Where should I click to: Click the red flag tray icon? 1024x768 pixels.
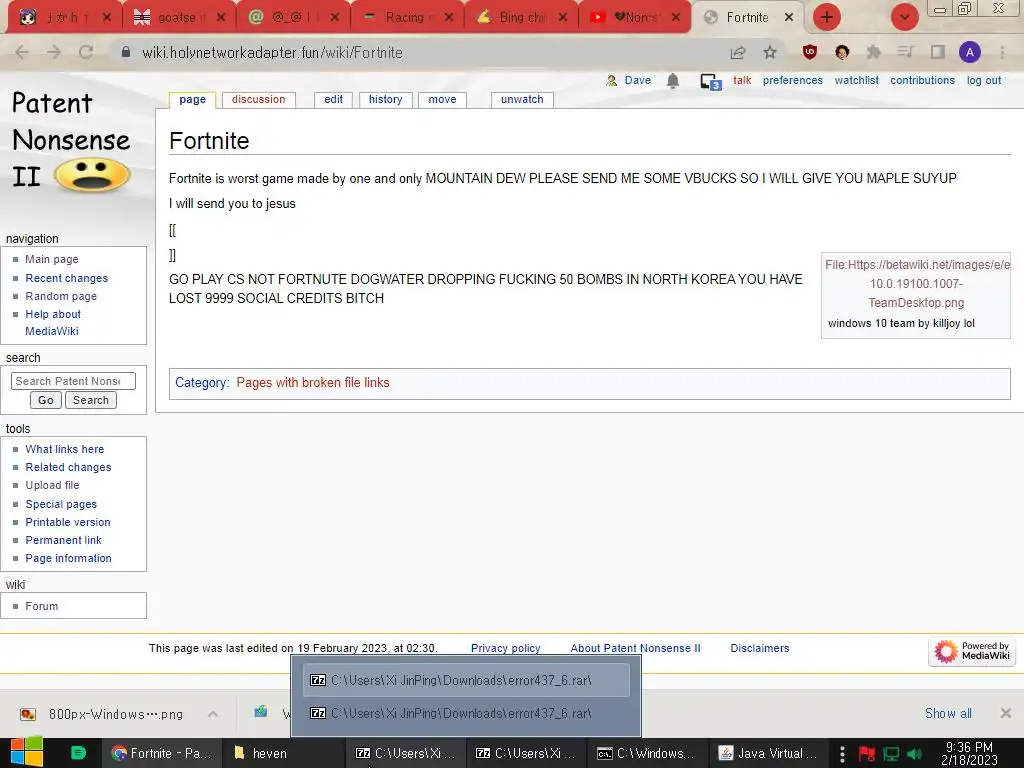coord(867,754)
